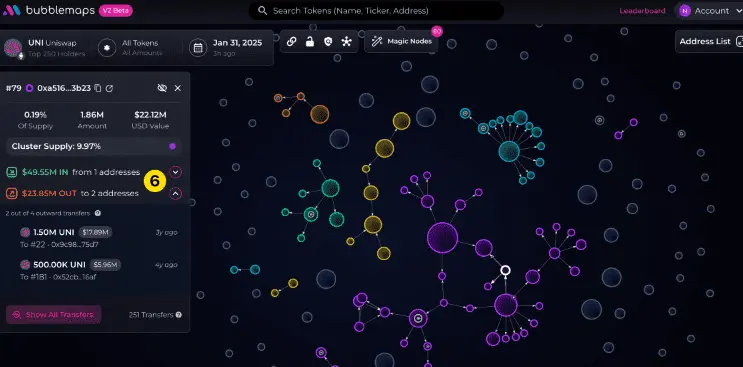This screenshot has height=367, width=743.
Task: Click the shield contract icon in the toolbar
Action: click(328, 41)
